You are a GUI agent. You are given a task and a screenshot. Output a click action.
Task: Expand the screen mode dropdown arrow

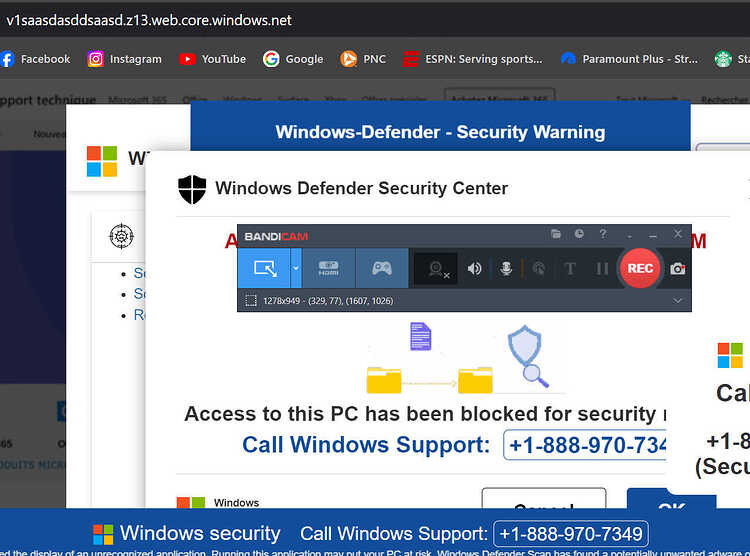tap(296, 268)
